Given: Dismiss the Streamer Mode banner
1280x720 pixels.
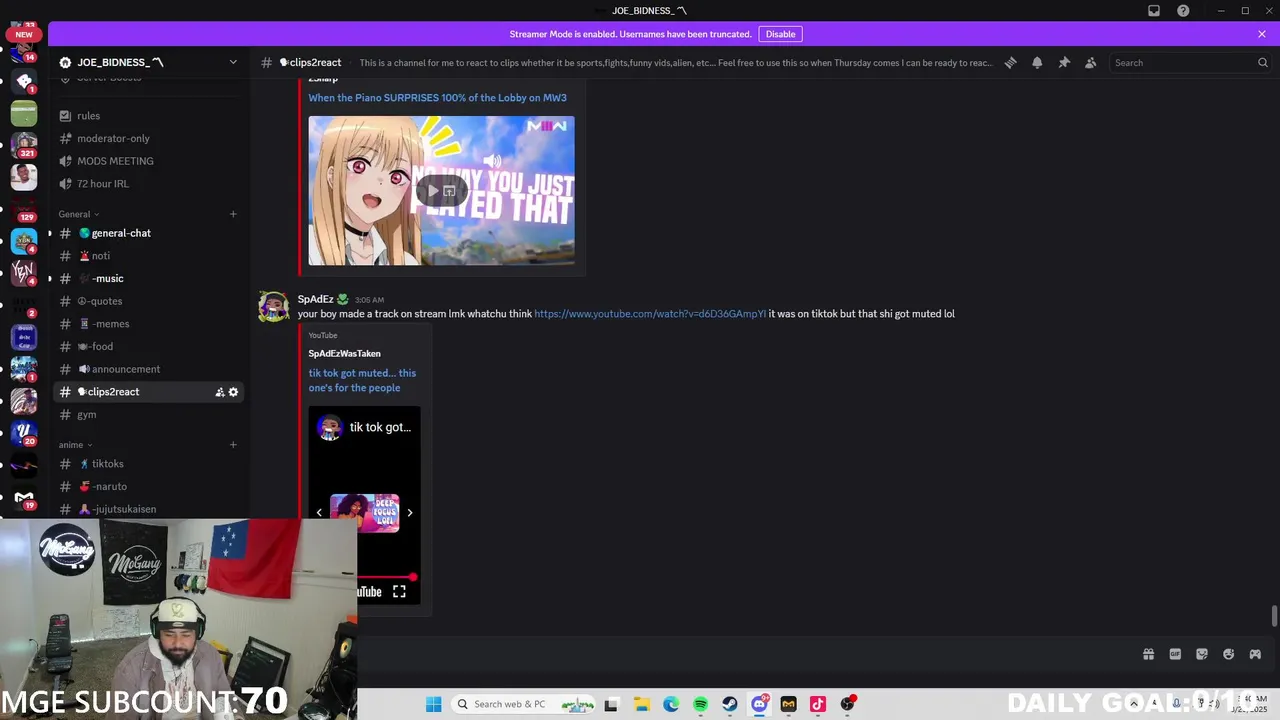Looking at the screenshot, I should (1262, 34).
